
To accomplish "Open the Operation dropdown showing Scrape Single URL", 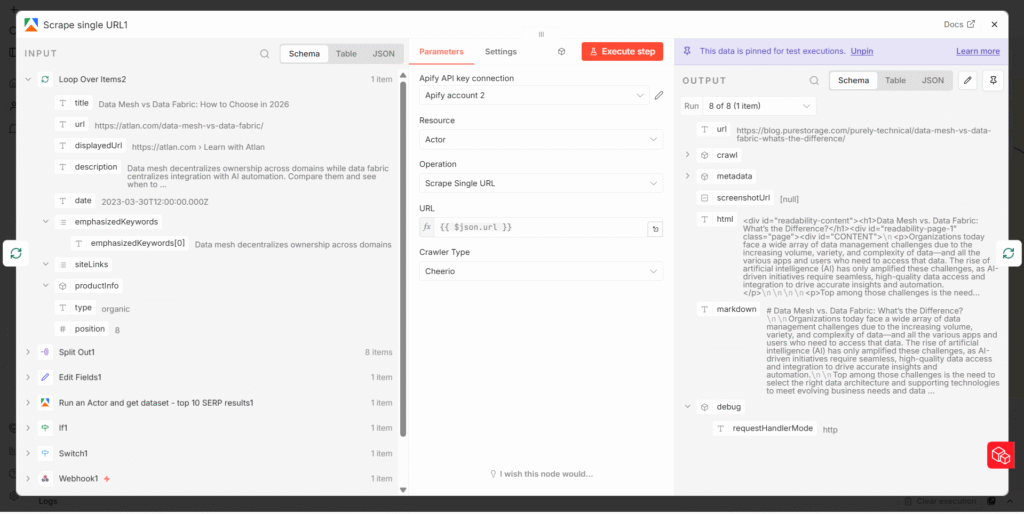I will (540, 184).
